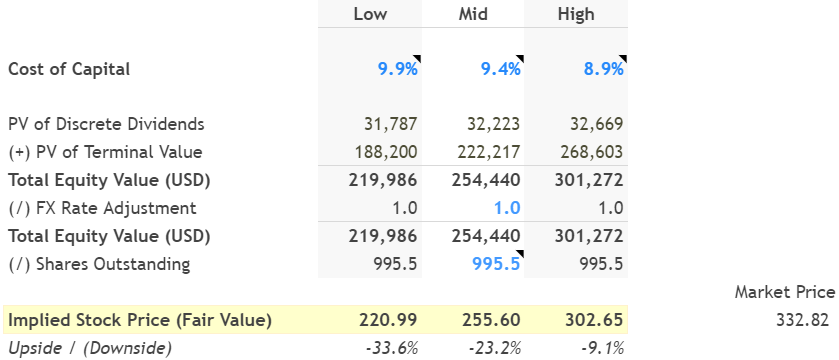Click Implied Stock Price (Fair Value) label
This screenshot has height=360, width=839.
140,320
